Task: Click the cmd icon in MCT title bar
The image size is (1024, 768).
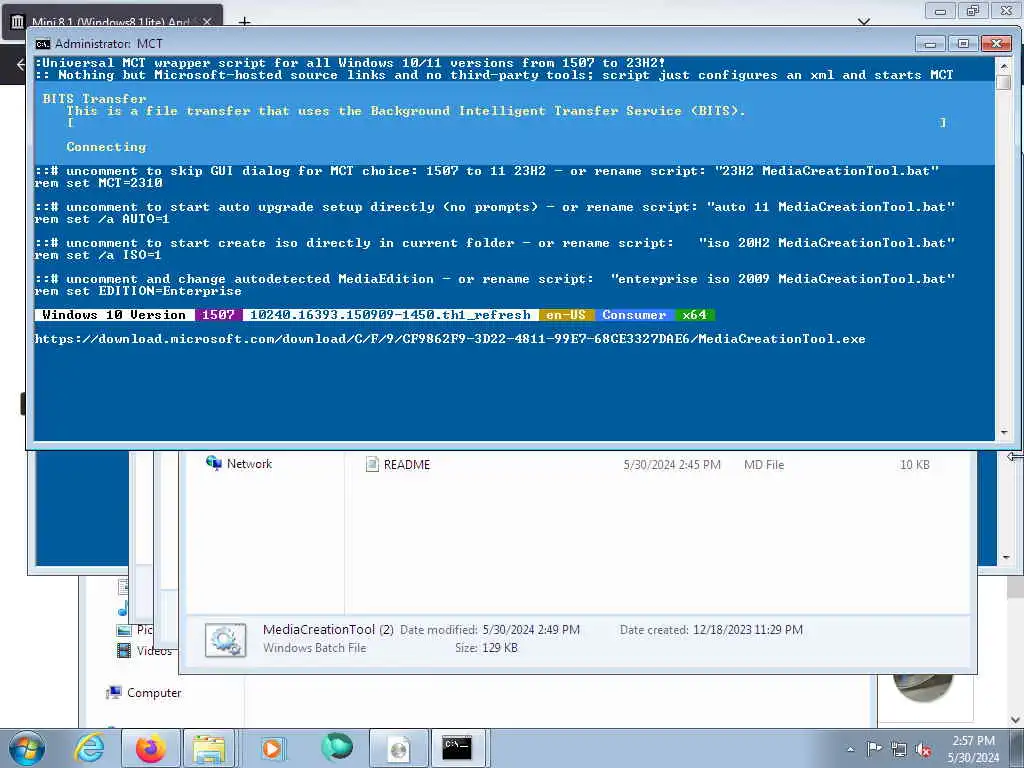Action: 43,44
